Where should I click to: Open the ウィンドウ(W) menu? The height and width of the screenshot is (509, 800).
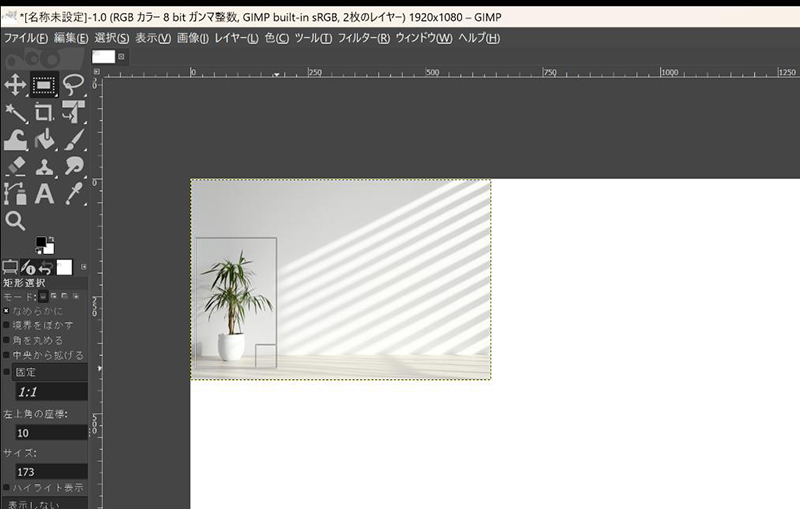click(424, 38)
